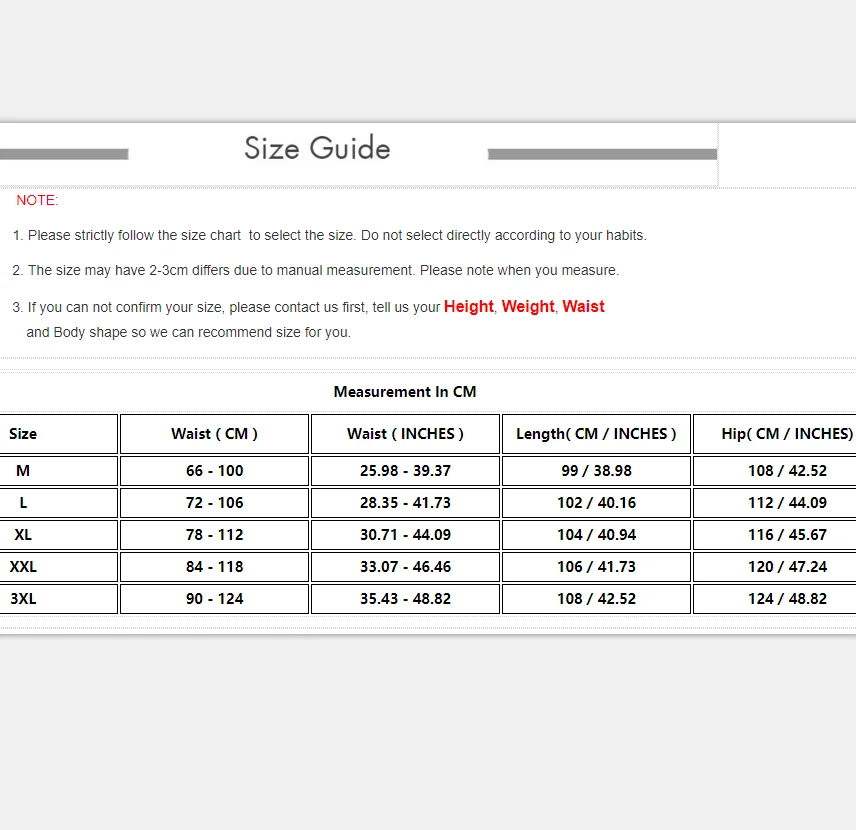Screen dimensions: 856x830
Task: Click the "Length( CM / INCHES )" header
Action: pos(596,434)
